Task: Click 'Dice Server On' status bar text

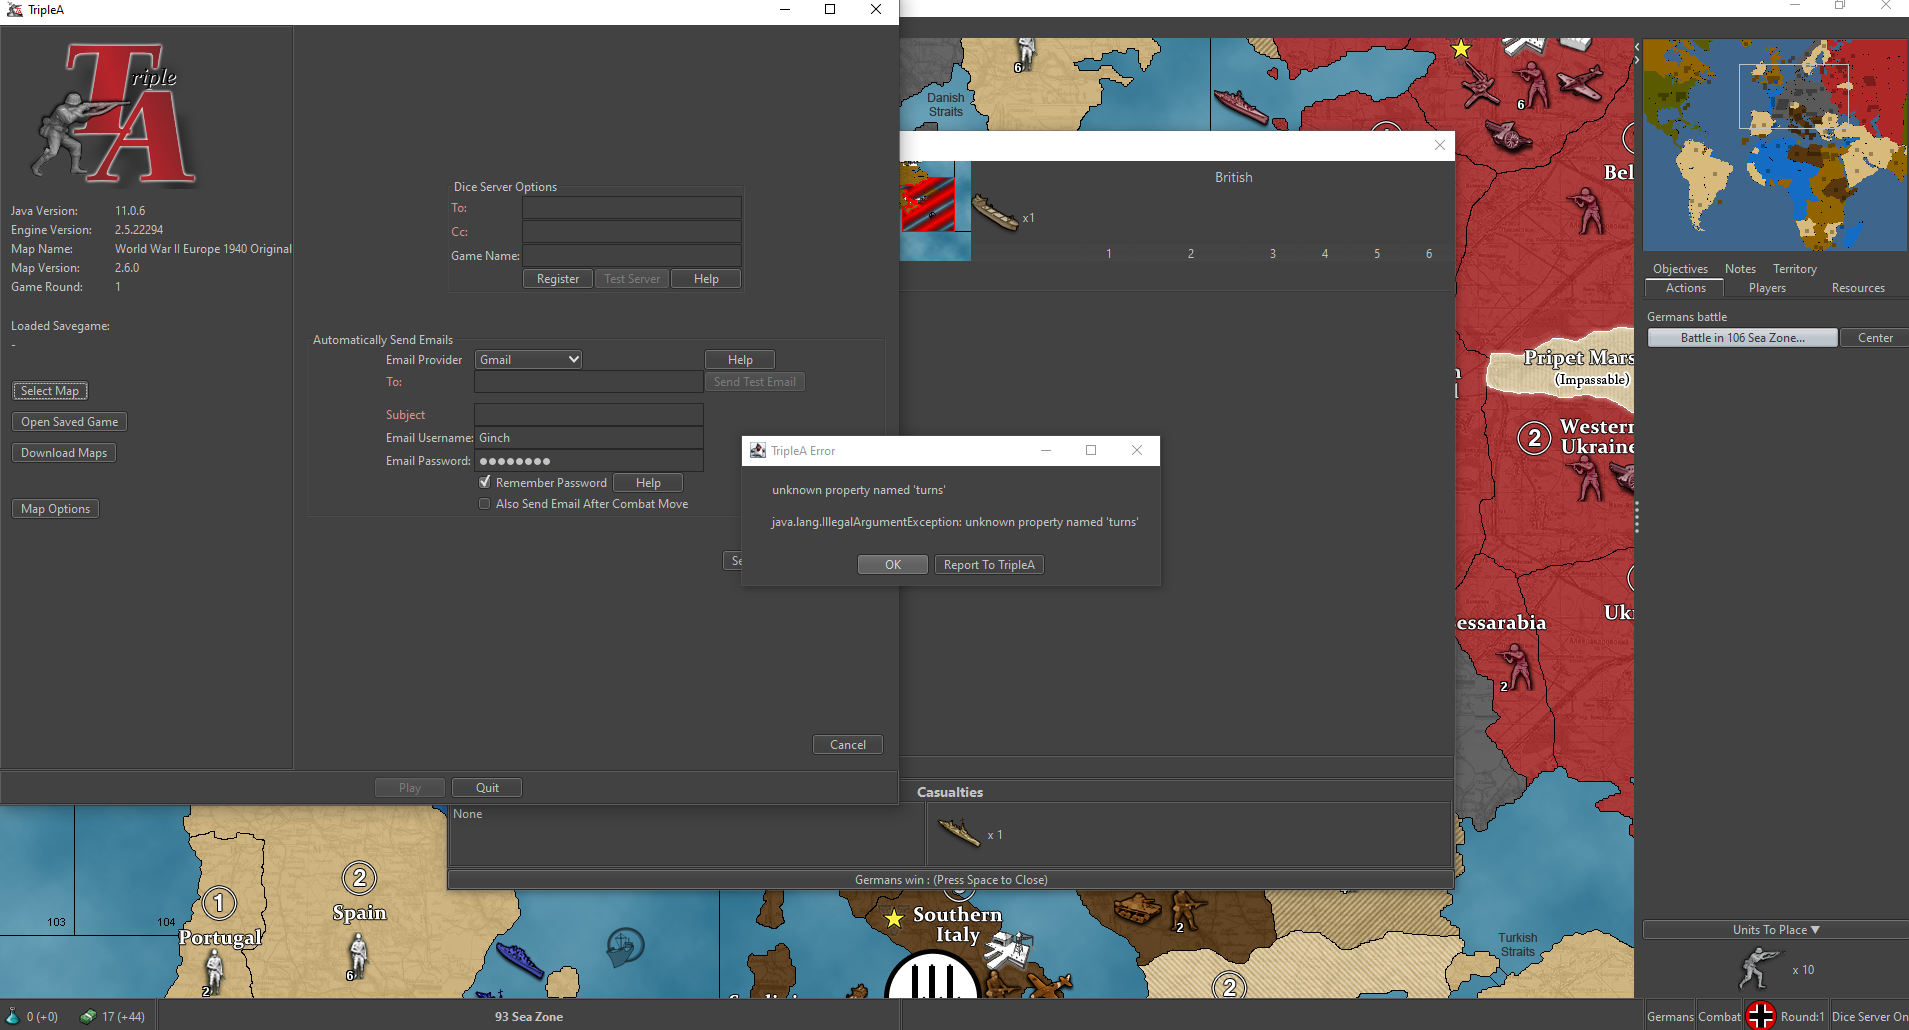Action: (1869, 1016)
